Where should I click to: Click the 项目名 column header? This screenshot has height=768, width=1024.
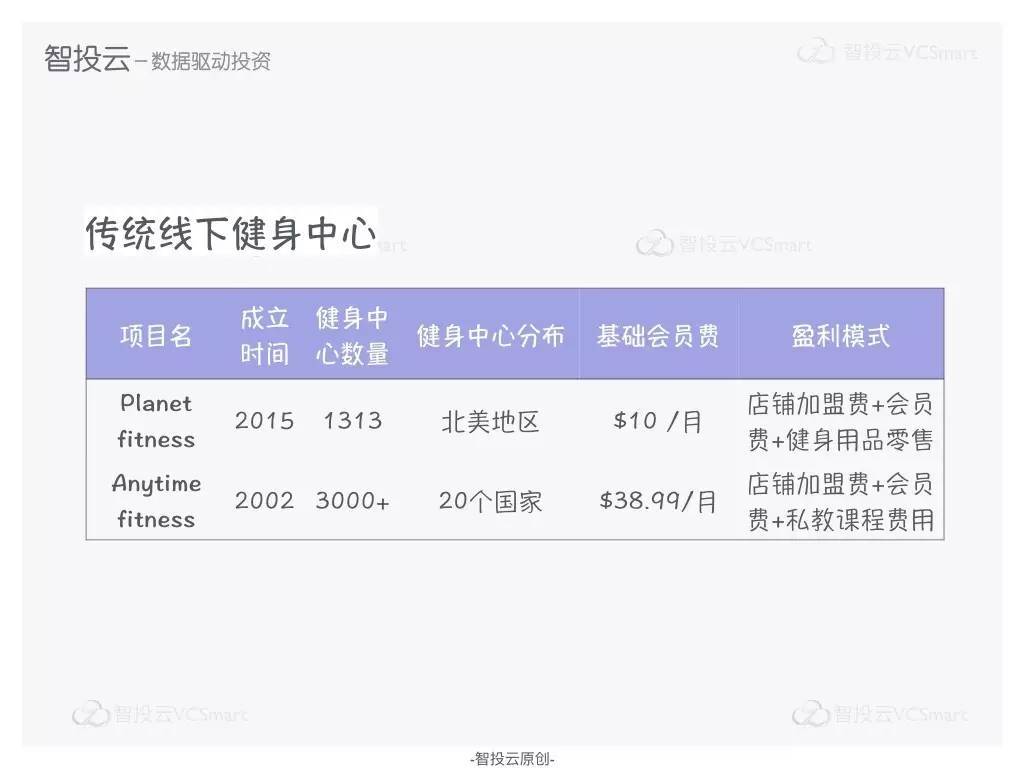(x=155, y=336)
